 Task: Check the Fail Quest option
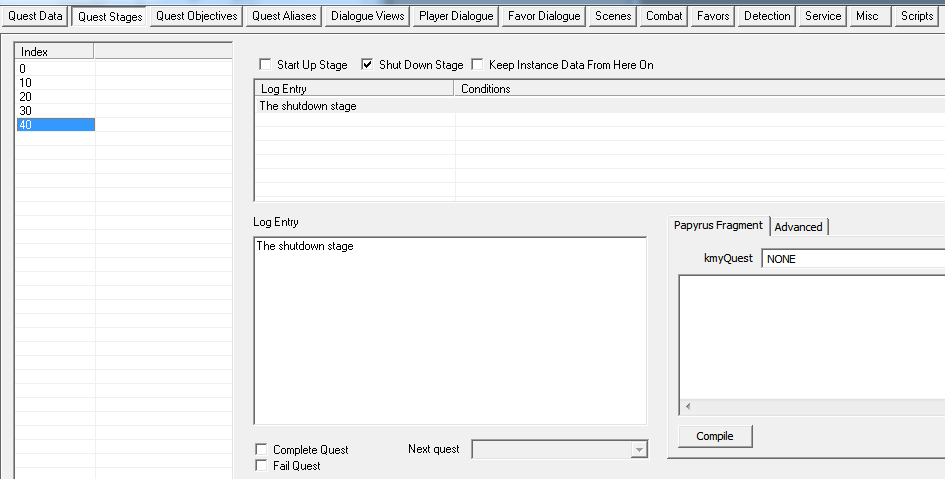[x=262, y=466]
